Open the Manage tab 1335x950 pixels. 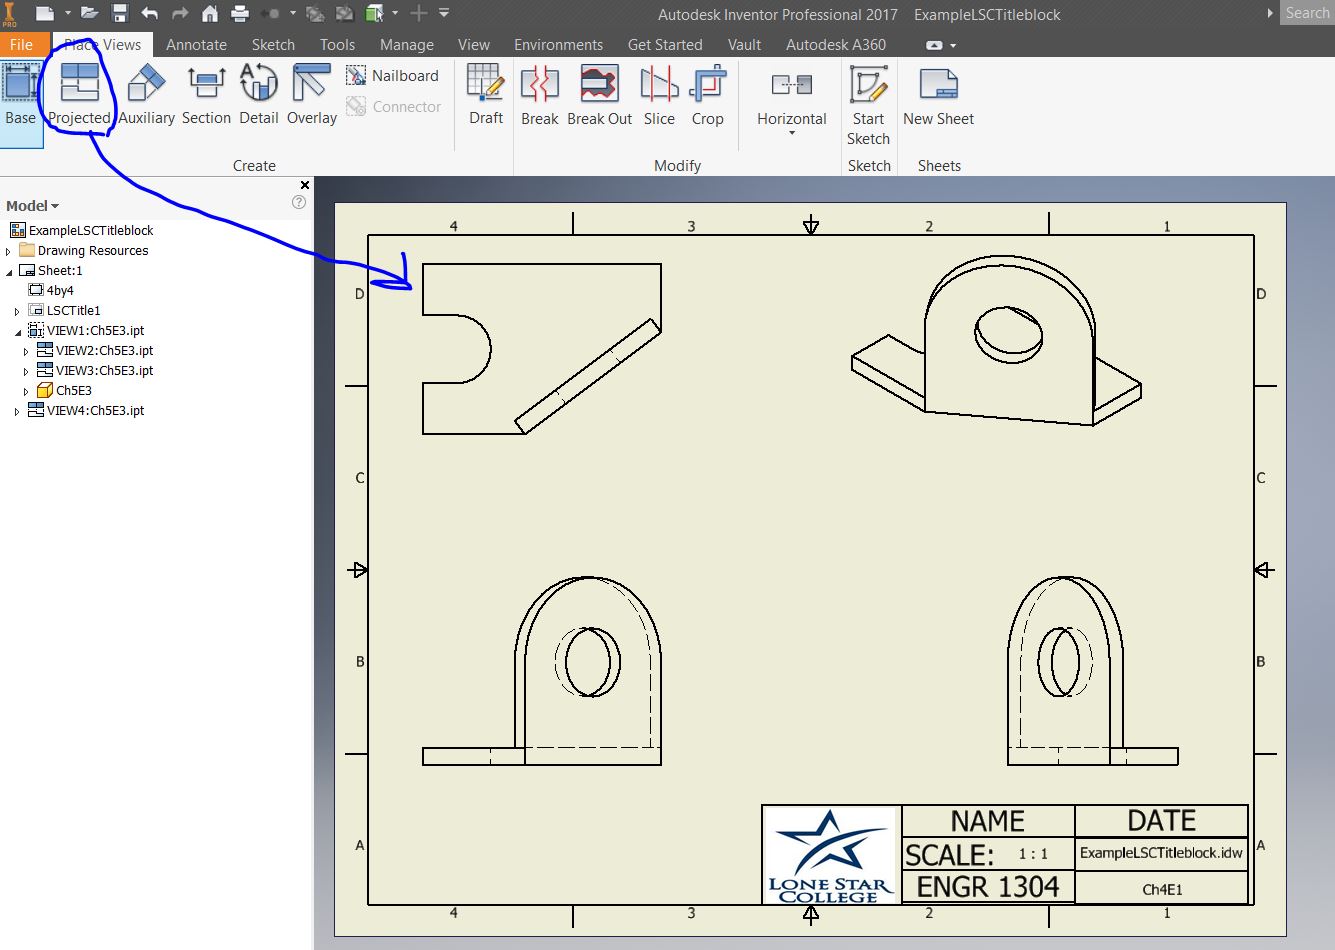[x=407, y=45]
